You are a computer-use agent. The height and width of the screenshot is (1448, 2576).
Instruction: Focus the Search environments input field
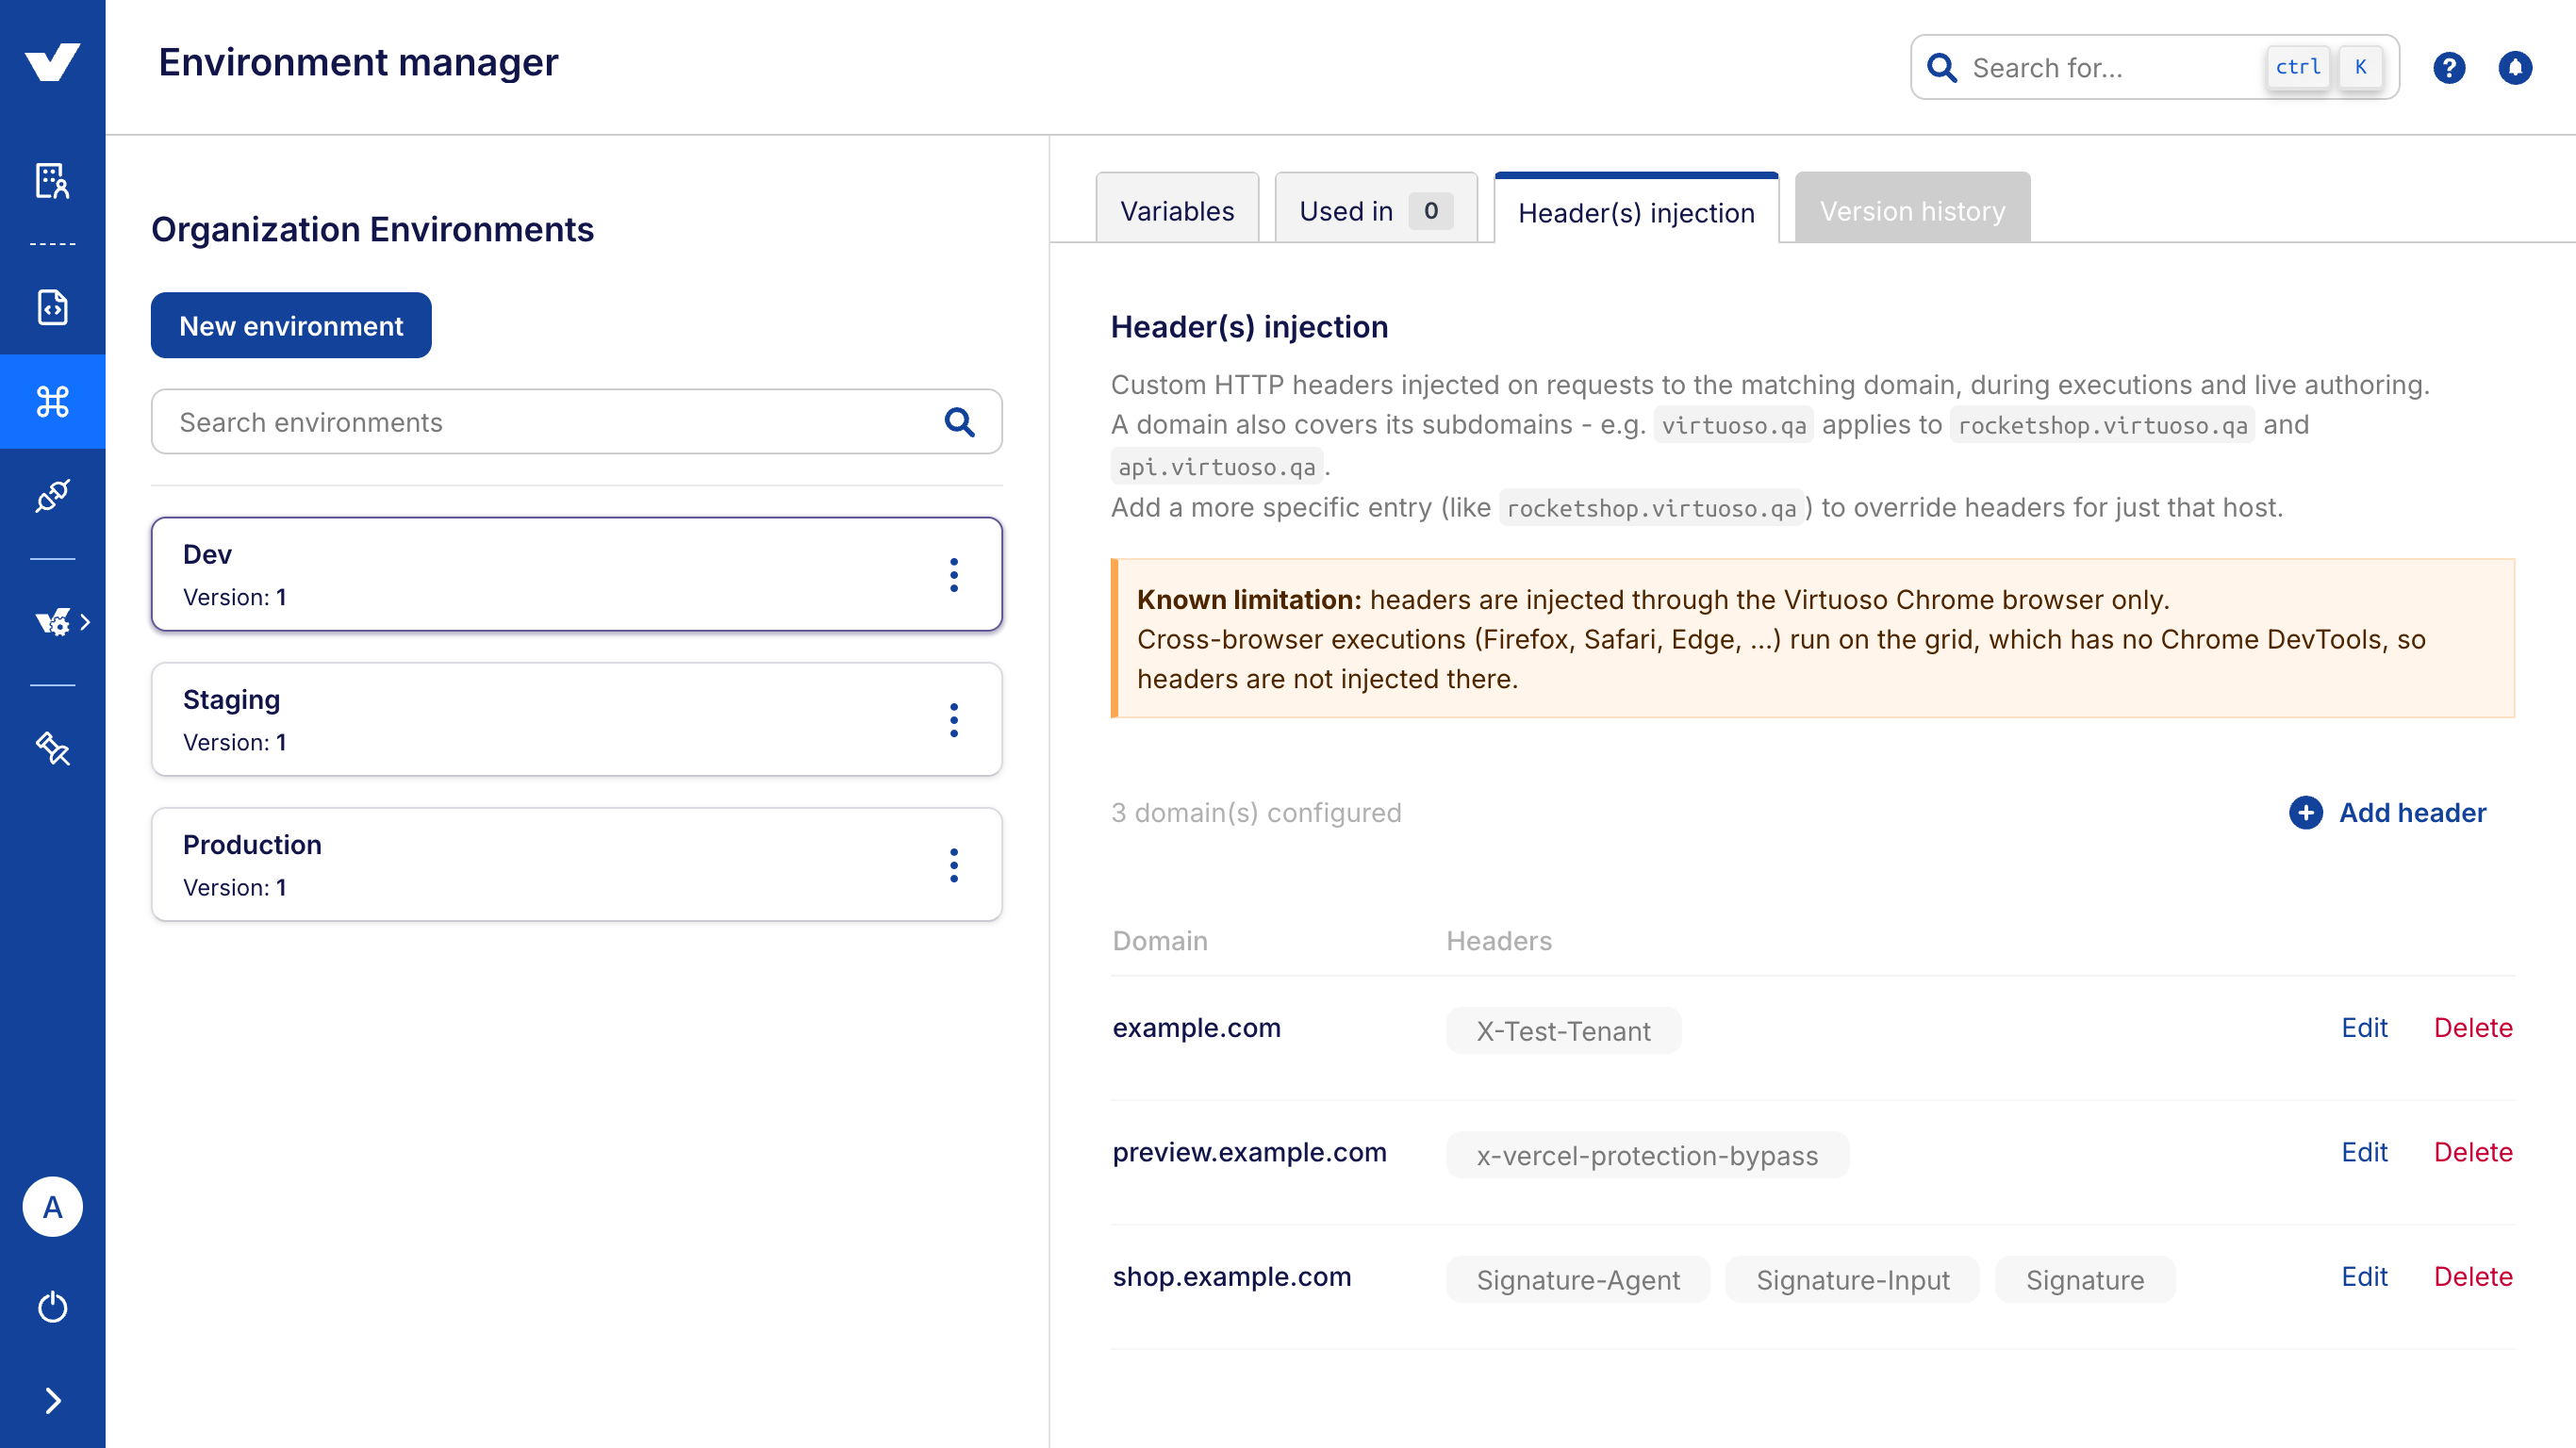click(576, 422)
